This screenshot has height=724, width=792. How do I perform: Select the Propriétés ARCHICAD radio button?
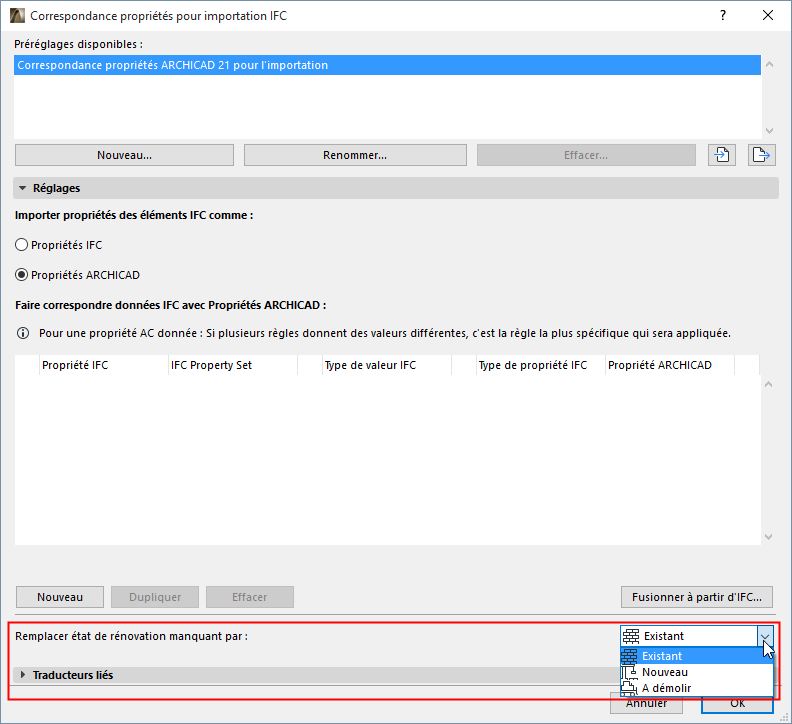pos(21,275)
